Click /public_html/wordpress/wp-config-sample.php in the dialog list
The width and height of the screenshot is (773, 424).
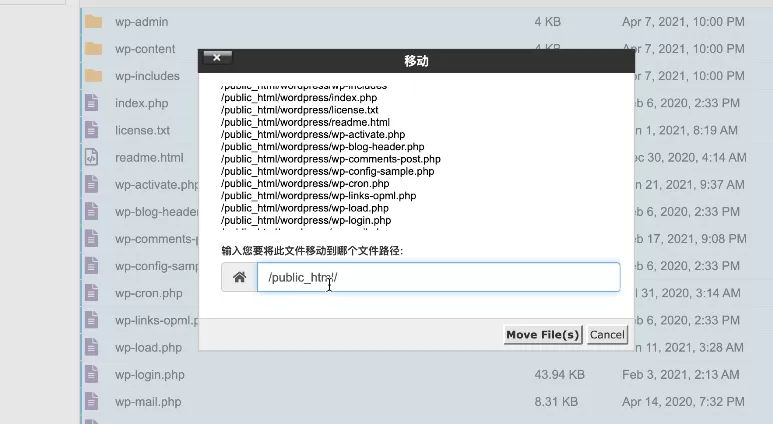click(328, 172)
